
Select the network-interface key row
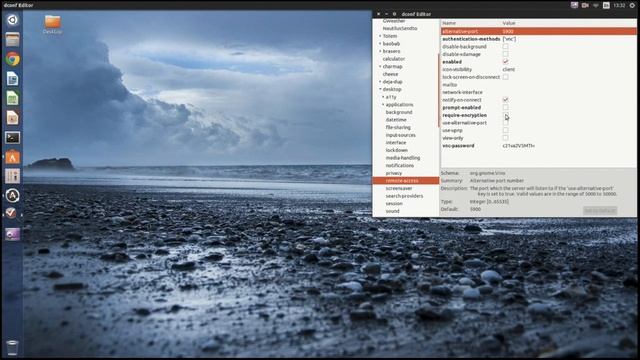coord(538,92)
